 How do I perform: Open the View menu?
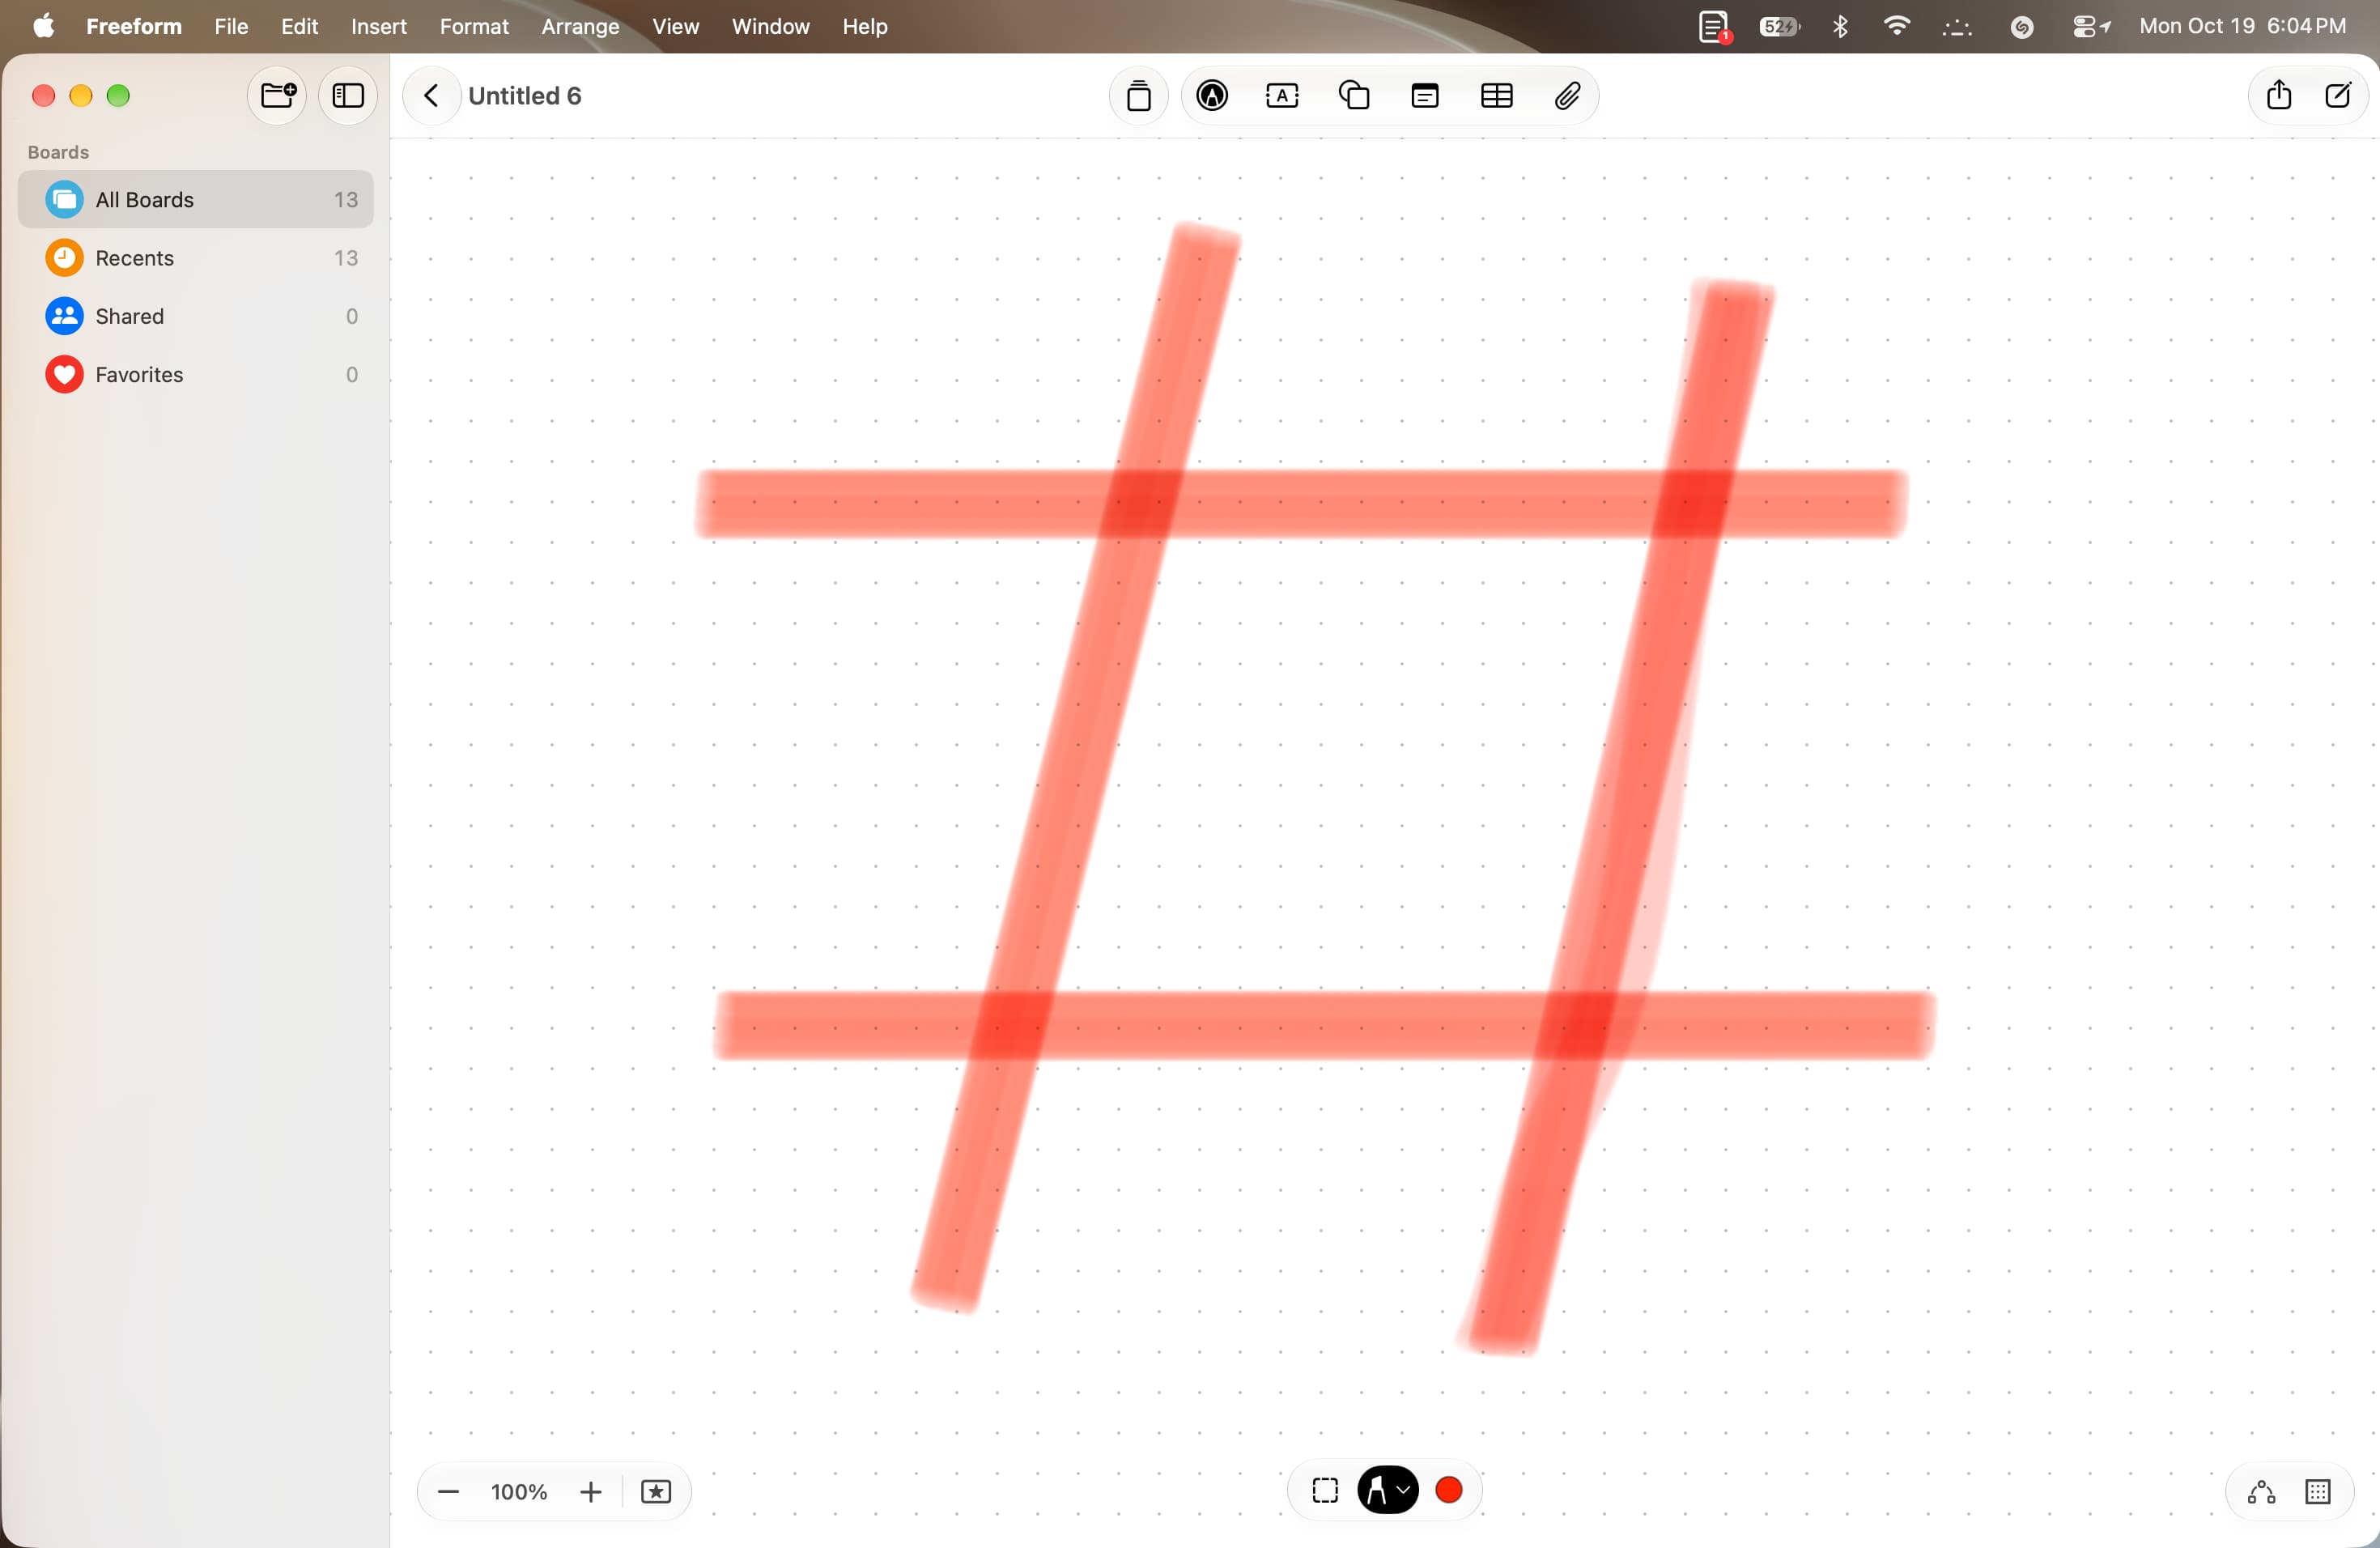click(x=675, y=26)
